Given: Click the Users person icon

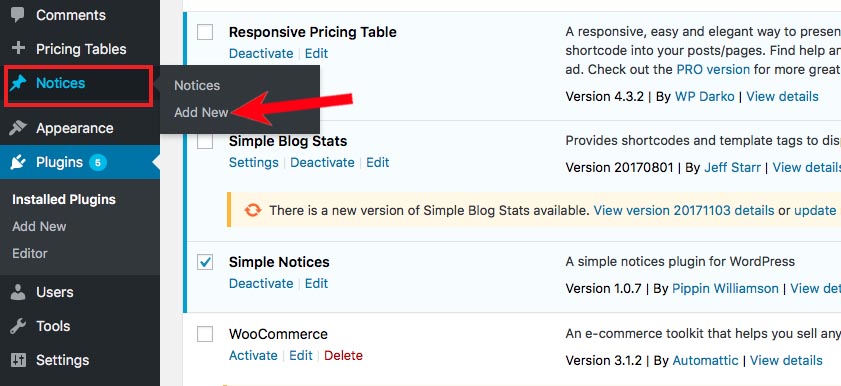Looking at the screenshot, I should point(18,292).
